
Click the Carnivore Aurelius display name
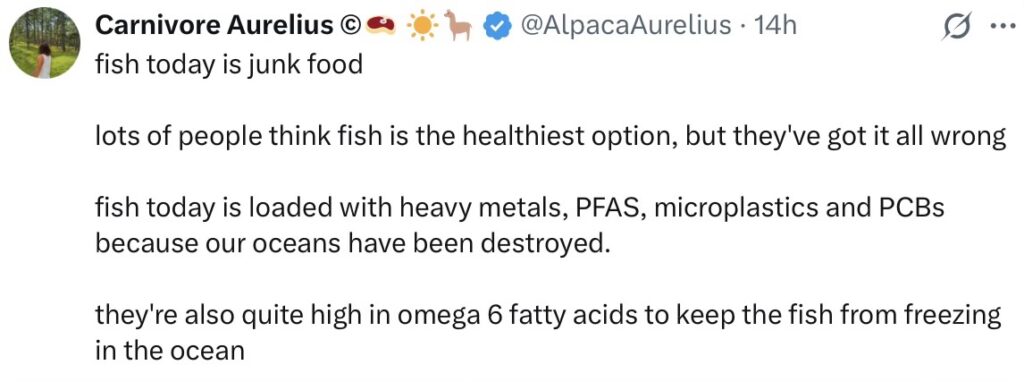click(217, 25)
